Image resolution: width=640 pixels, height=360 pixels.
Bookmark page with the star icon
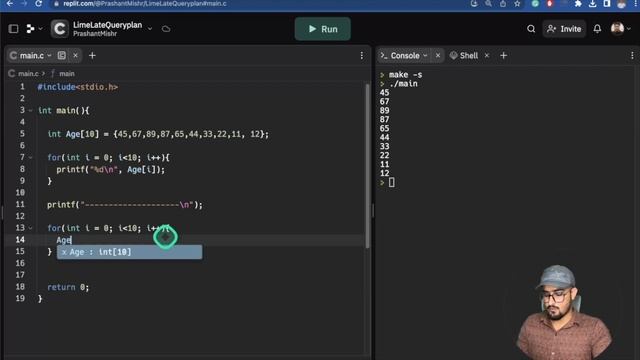click(x=517, y=4)
